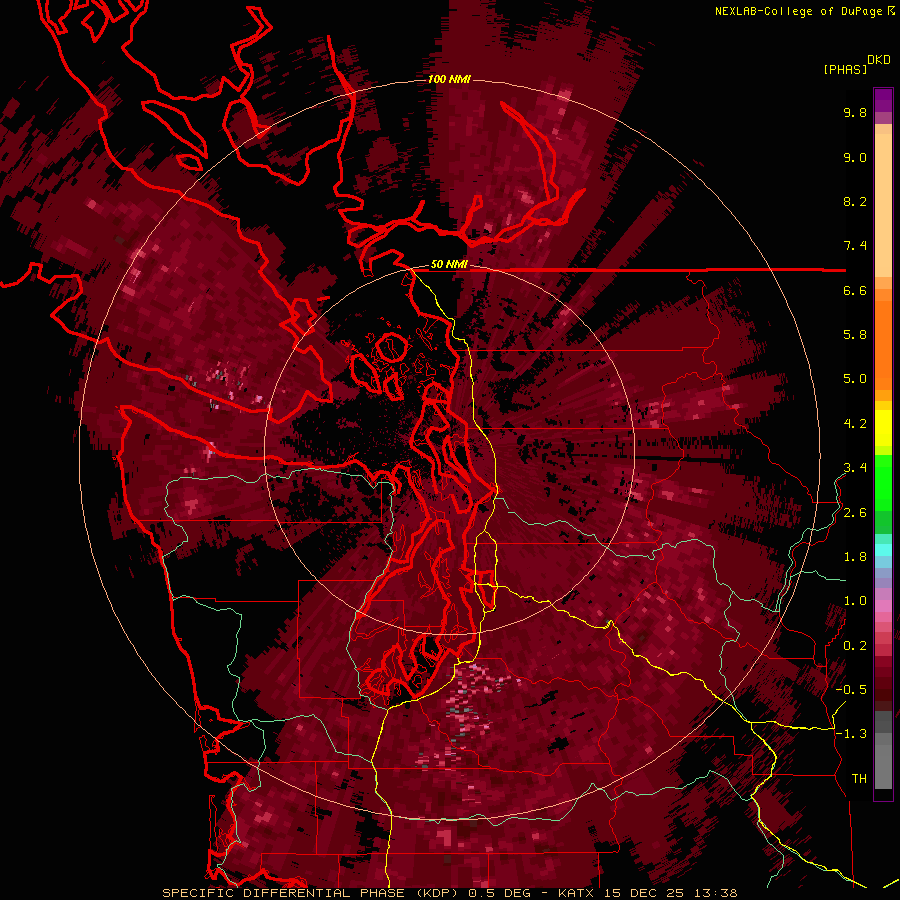Select the 7.4 value on the scale
The height and width of the screenshot is (900, 900).
tap(855, 246)
